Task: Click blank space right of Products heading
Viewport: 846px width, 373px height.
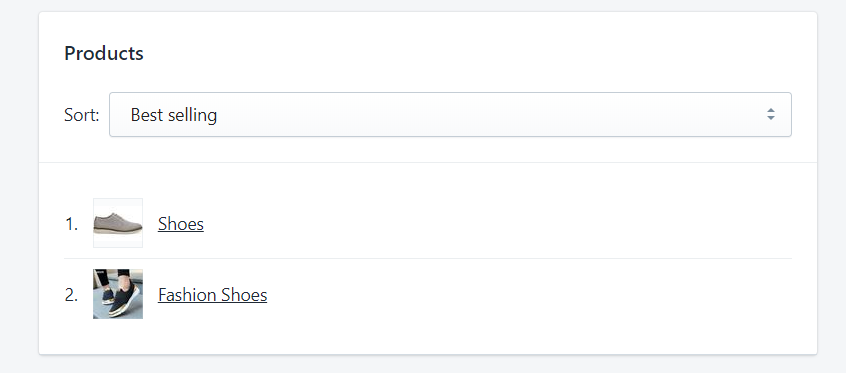Action: (x=475, y=53)
